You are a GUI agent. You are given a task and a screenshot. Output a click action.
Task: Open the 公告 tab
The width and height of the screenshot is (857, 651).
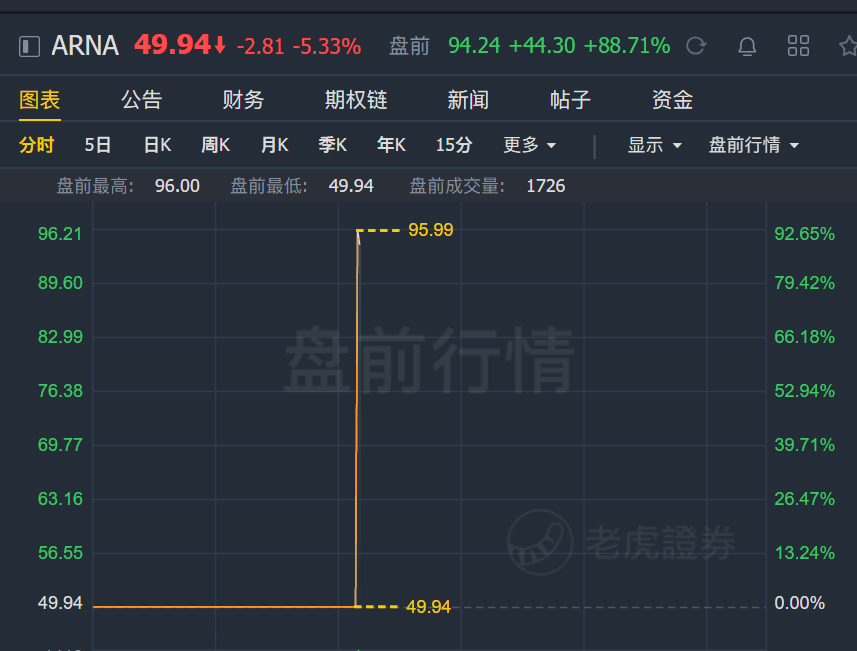(142, 100)
